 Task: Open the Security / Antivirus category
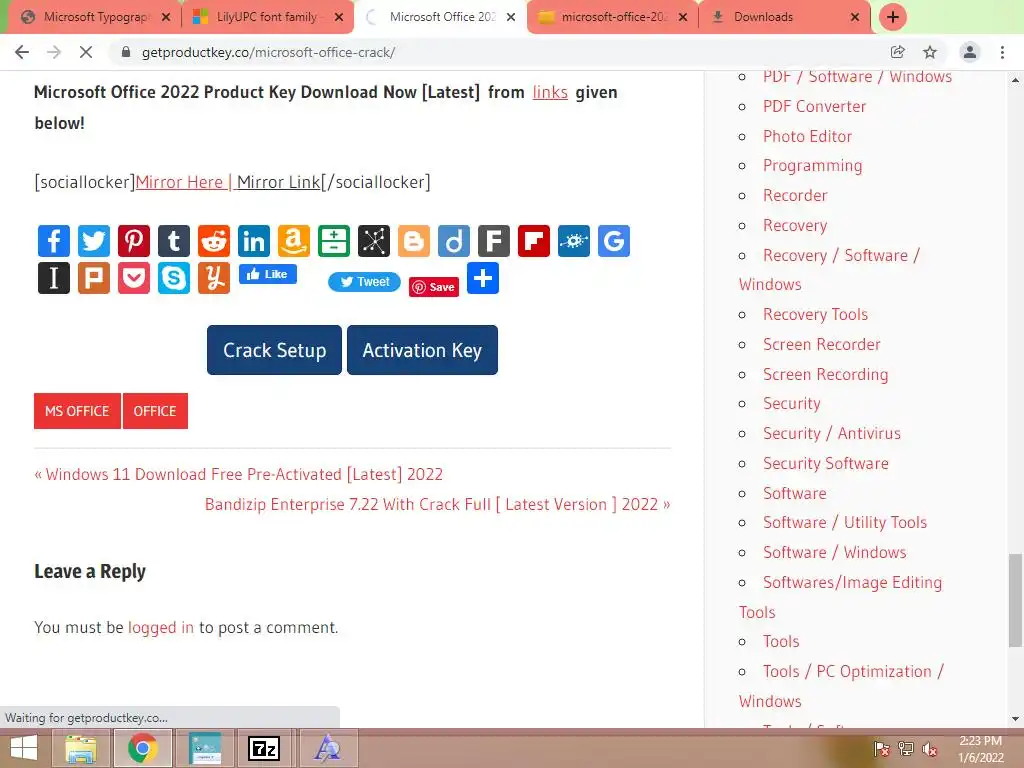(831, 434)
